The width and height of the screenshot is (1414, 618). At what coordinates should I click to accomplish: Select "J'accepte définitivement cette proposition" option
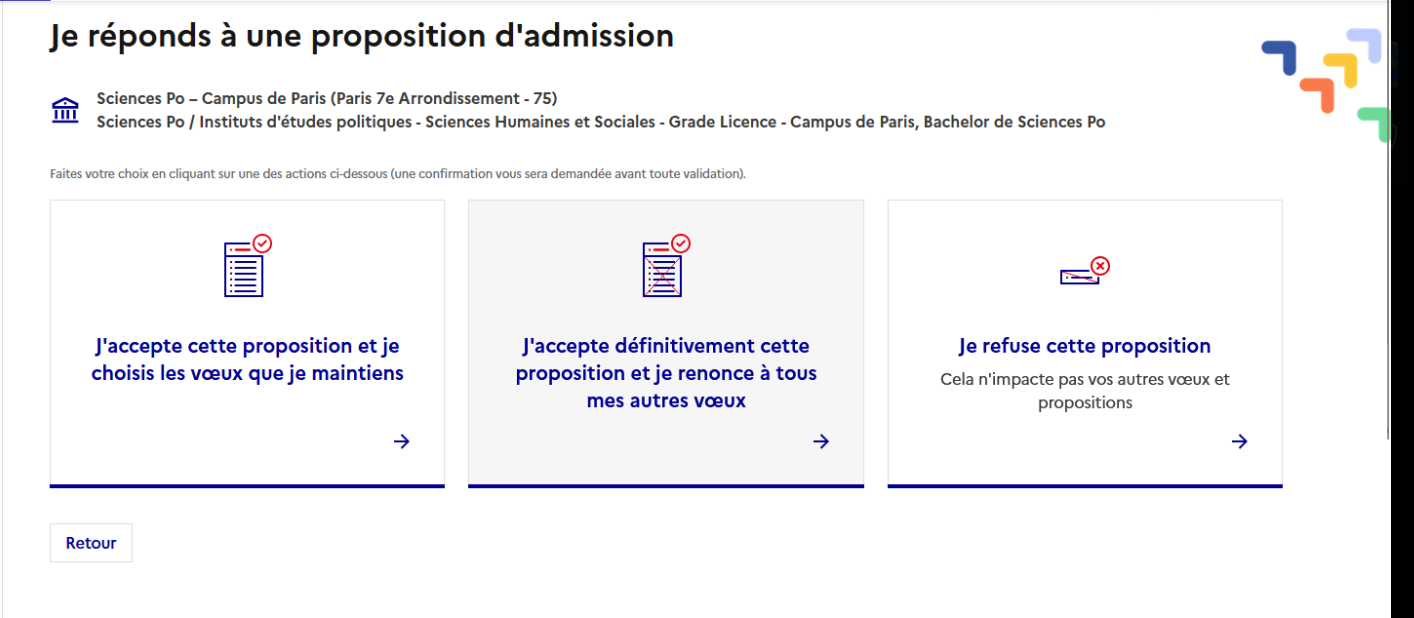pyautogui.click(x=666, y=343)
